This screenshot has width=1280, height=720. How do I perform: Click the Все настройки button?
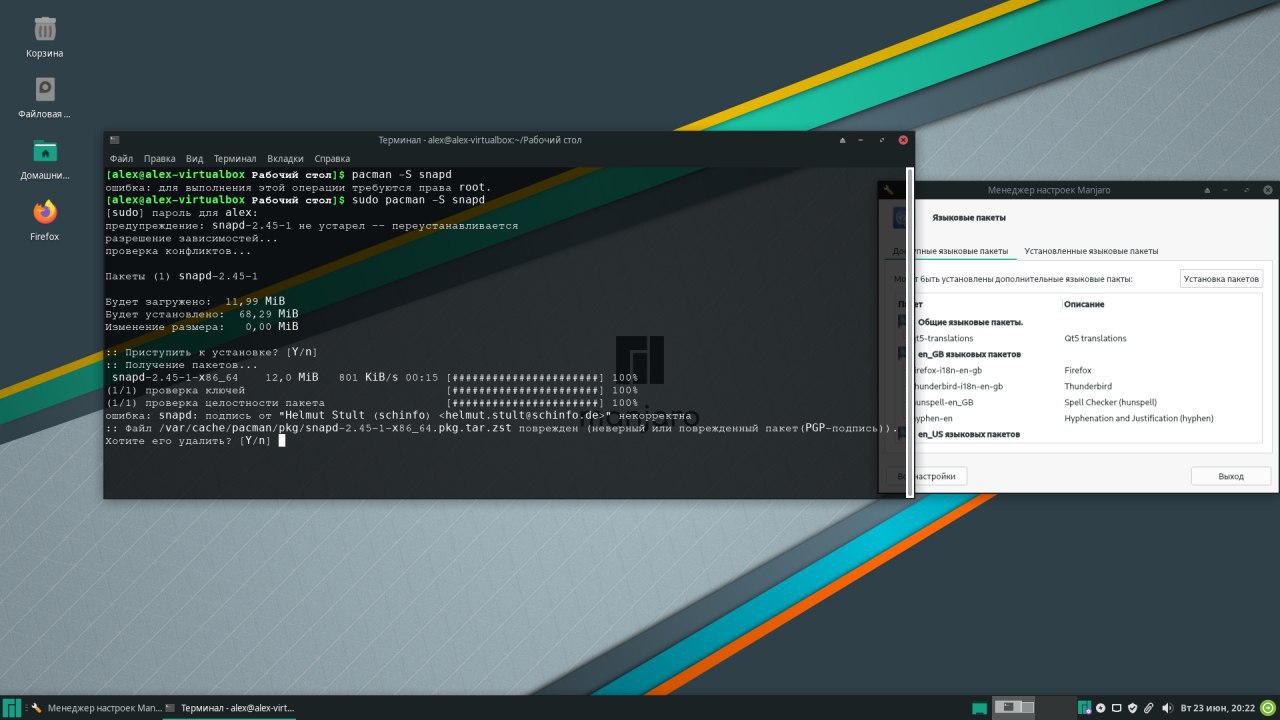click(927, 476)
